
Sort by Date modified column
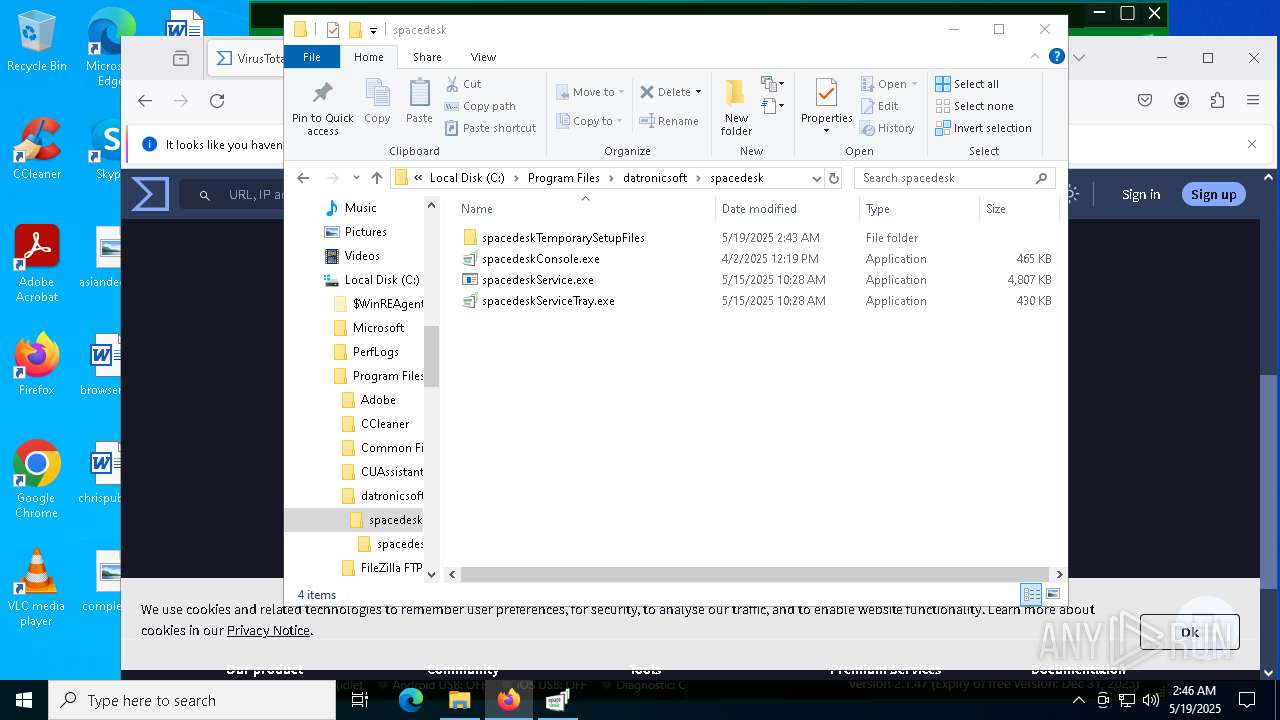(x=759, y=209)
